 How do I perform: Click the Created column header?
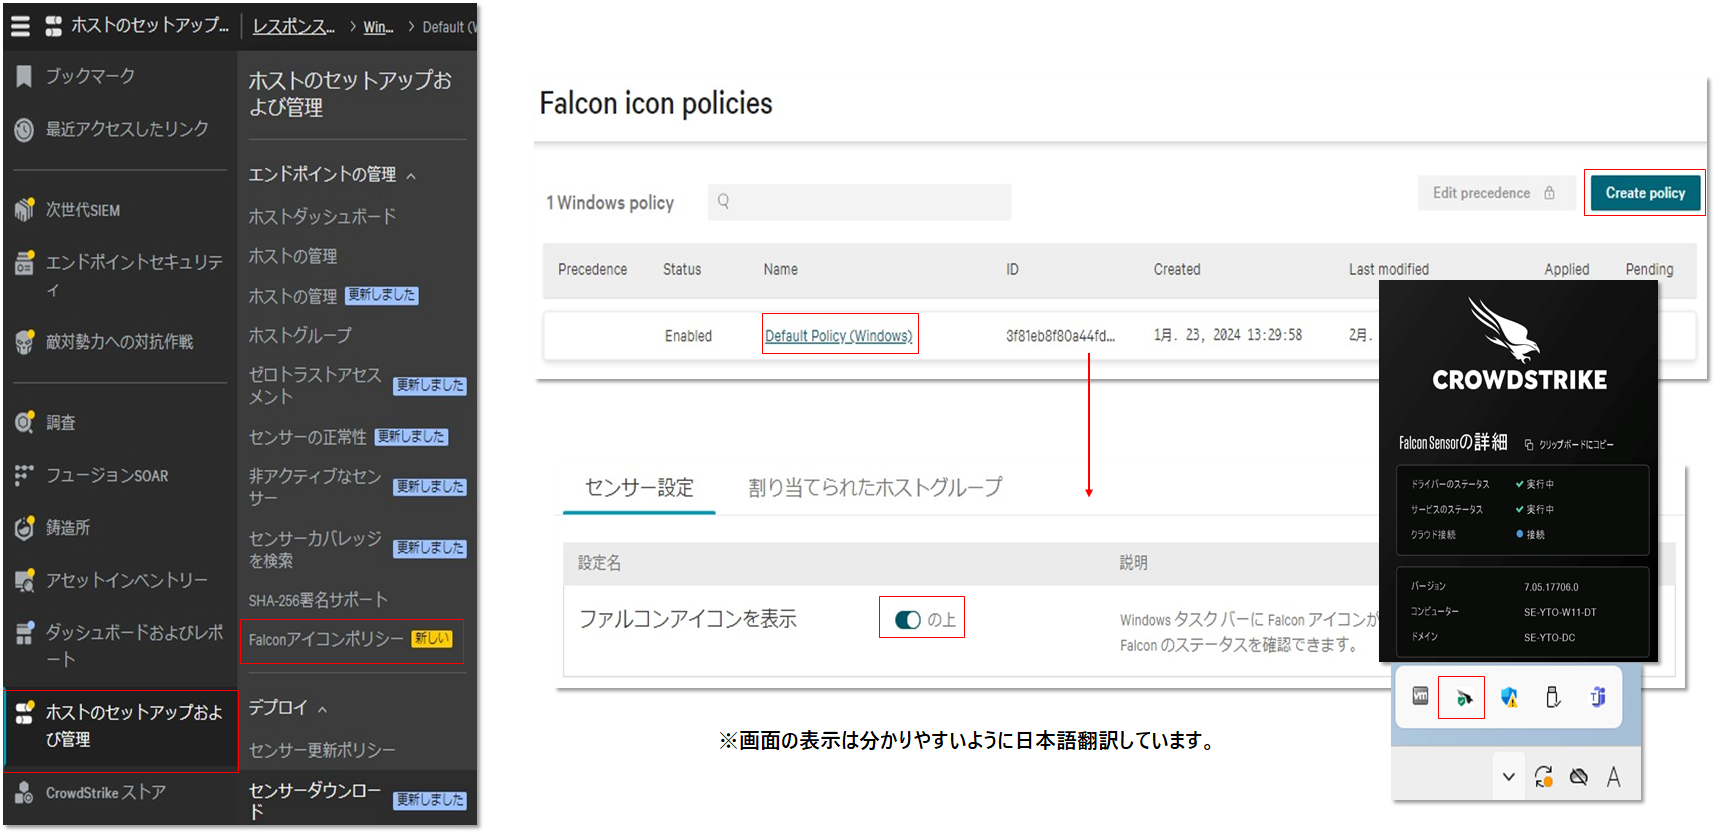[1176, 270]
